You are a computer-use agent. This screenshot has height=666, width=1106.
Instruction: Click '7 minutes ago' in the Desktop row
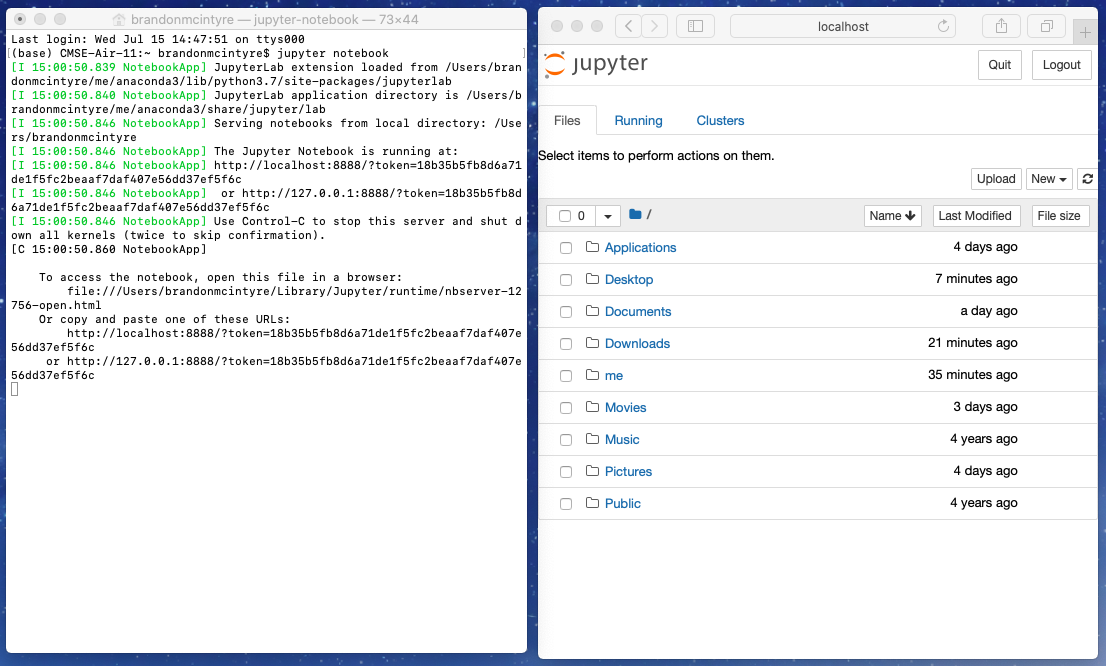coord(976,279)
